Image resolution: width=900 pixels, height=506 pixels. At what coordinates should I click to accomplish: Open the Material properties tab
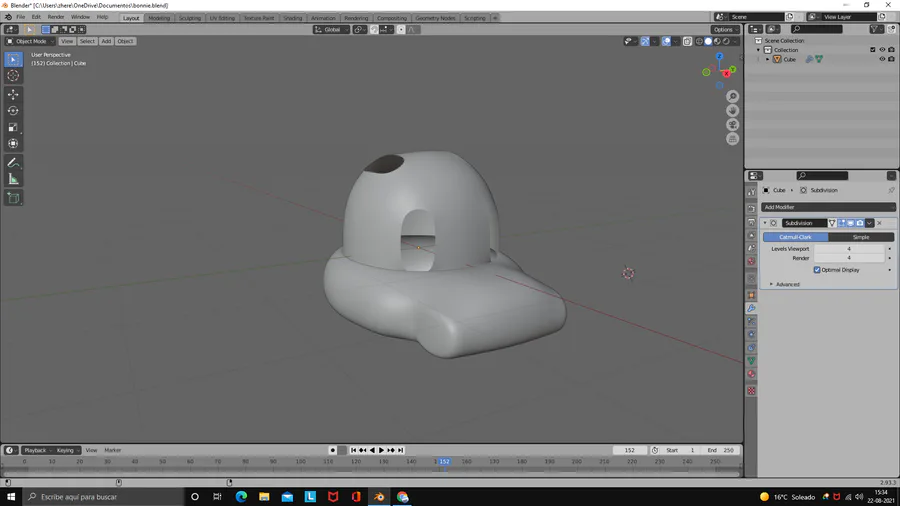click(x=751, y=374)
